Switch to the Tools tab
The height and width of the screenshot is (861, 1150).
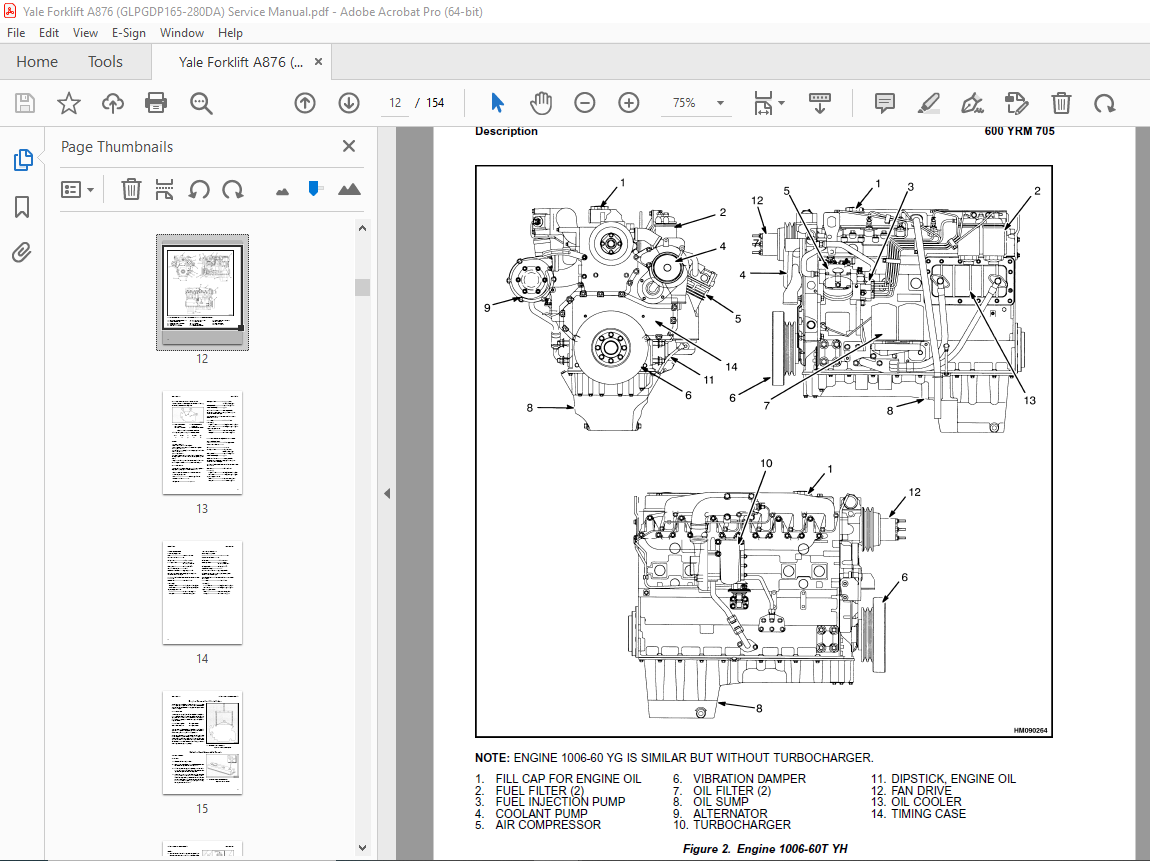coord(105,62)
